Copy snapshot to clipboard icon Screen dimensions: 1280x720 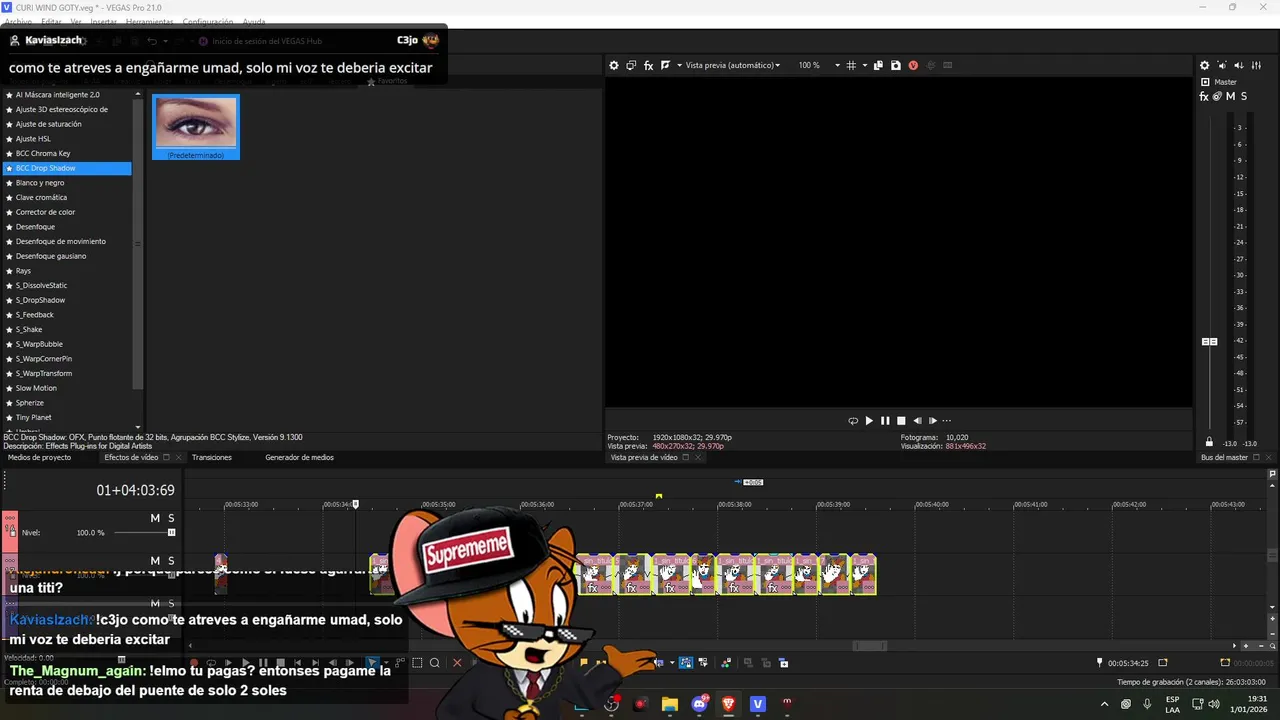(878, 65)
